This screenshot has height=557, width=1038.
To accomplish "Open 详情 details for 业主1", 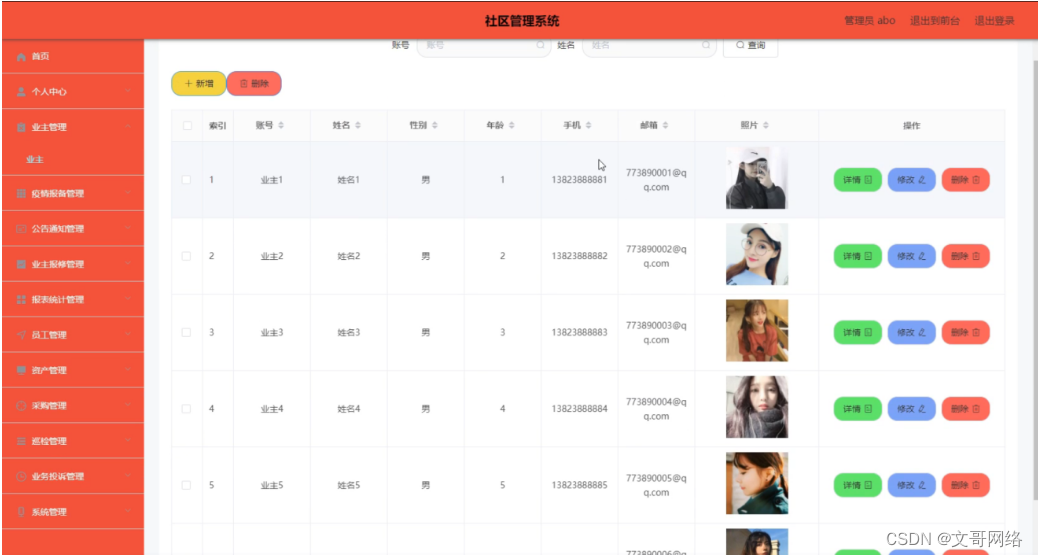I will 857,179.
